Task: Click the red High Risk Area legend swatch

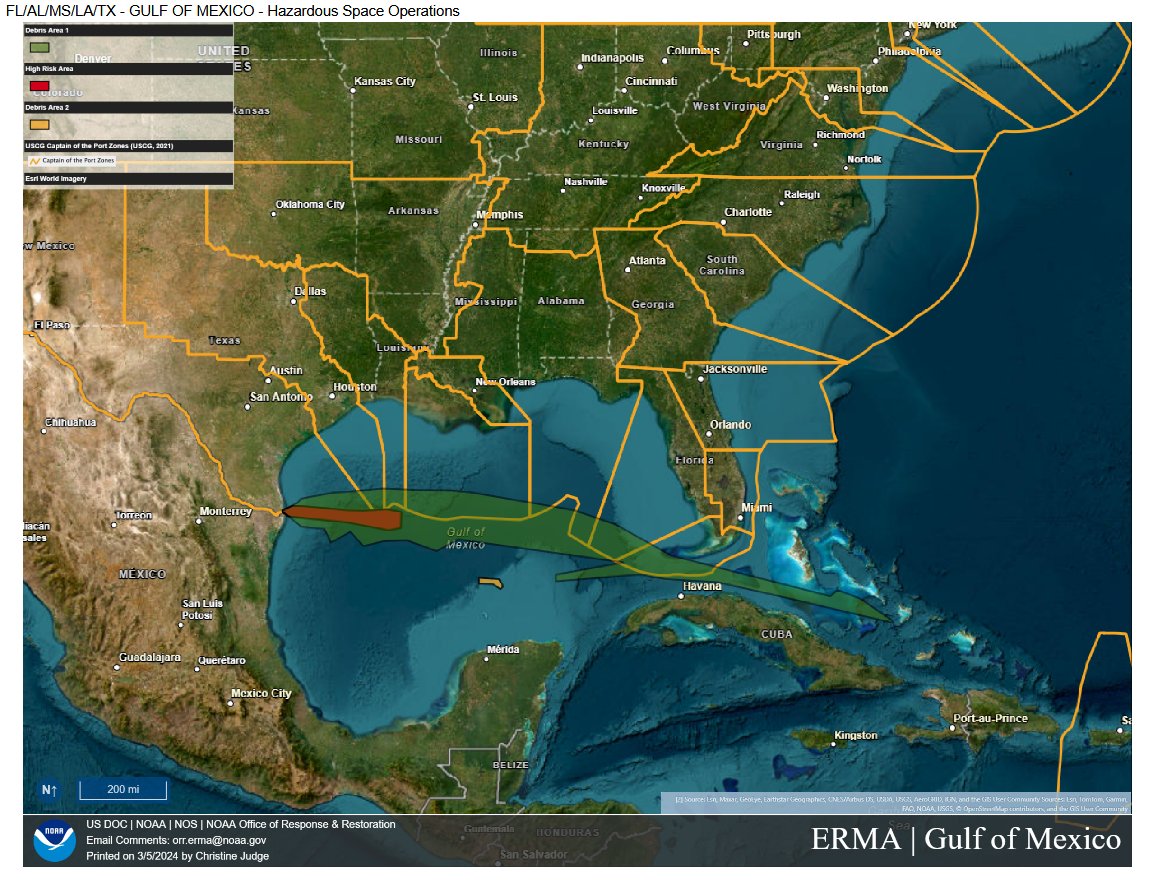Action: pos(40,86)
